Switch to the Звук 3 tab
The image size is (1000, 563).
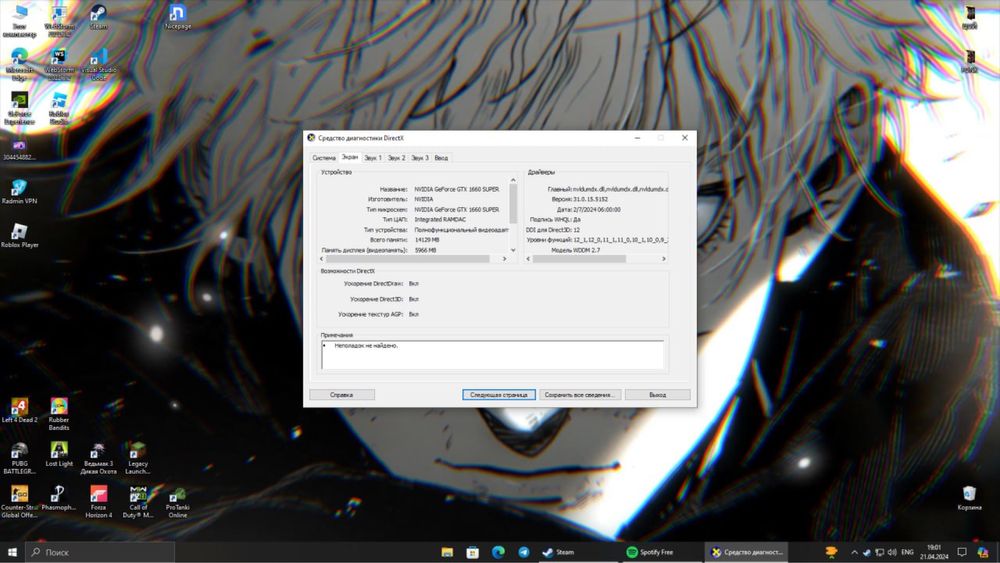click(420, 157)
